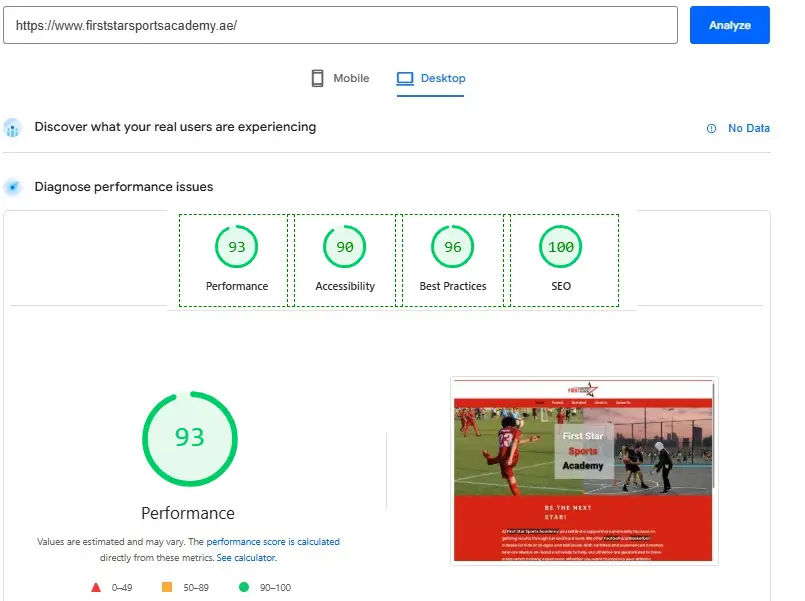Screen dimensions: 805x601
Task: Click the Analyze button
Action: pos(729,25)
